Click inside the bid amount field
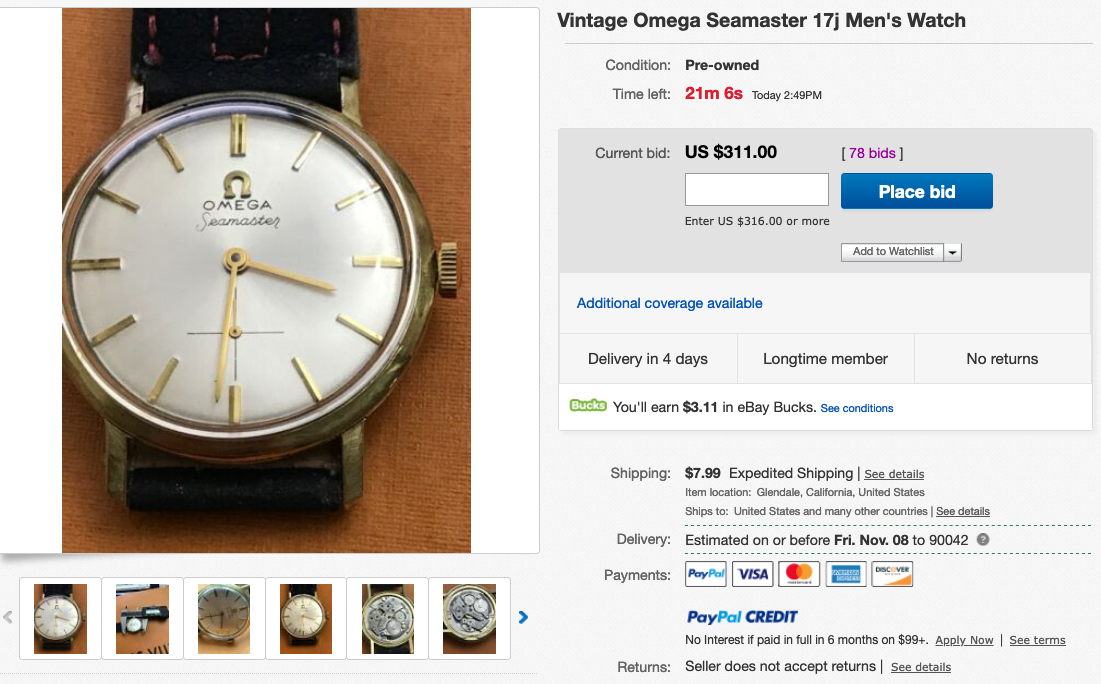The image size is (1101, 684). [756, 190]
